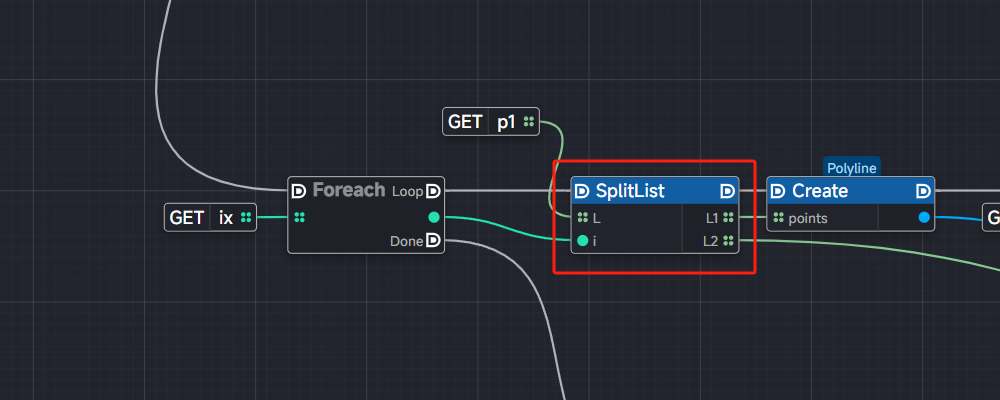The height and width of the screenshot is (400, 1000).
Task: Click the SplitList L1 output port
Action: tap(729, 217)
